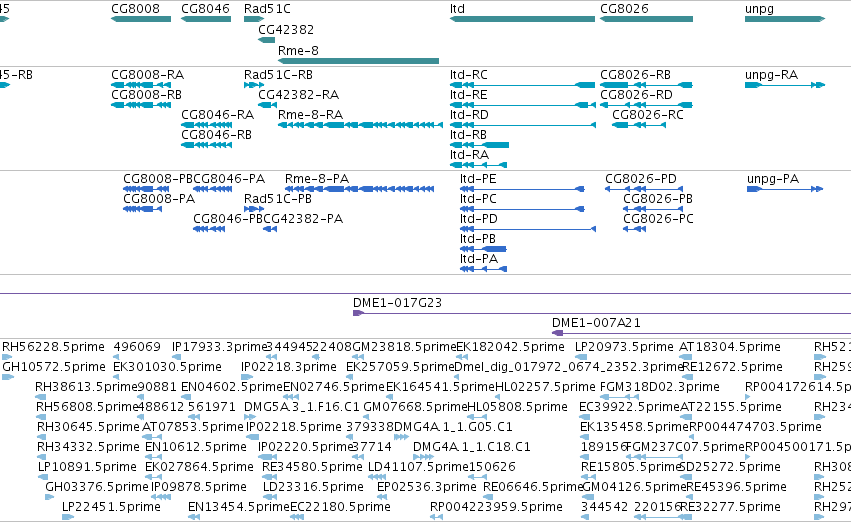This screenshot has width=851, height=522.
Task: Select the ltd-PC protein label
Action: [479, 199]
